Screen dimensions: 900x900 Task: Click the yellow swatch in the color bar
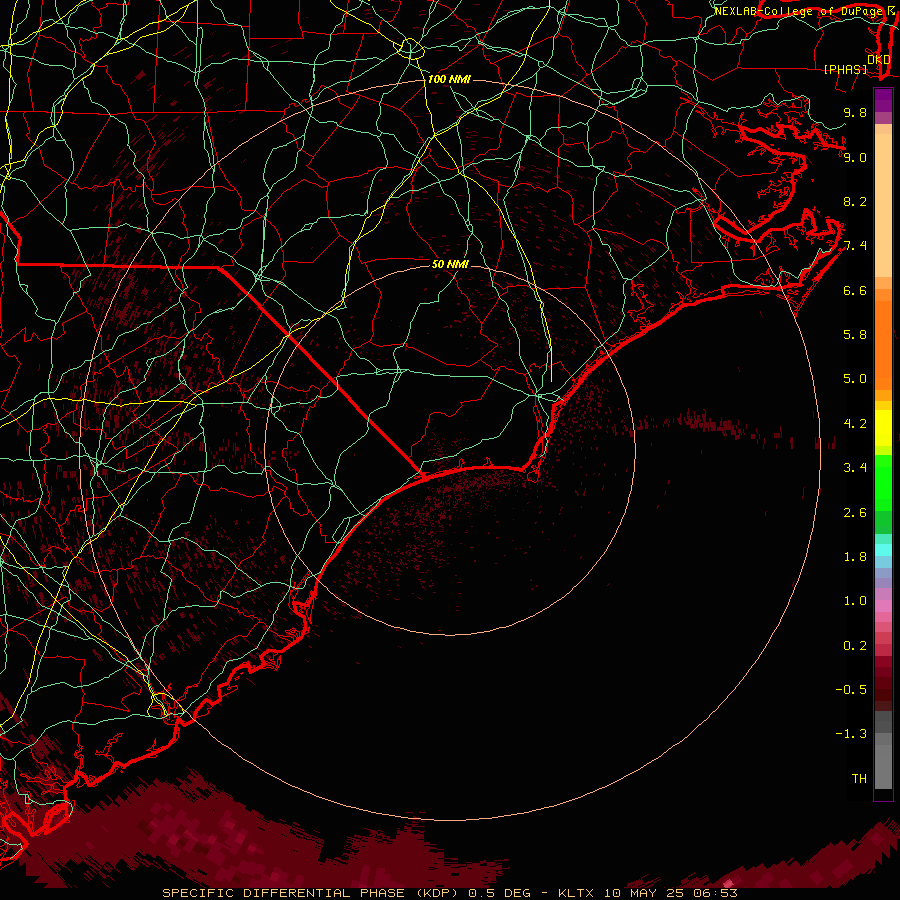pos(883,428)
